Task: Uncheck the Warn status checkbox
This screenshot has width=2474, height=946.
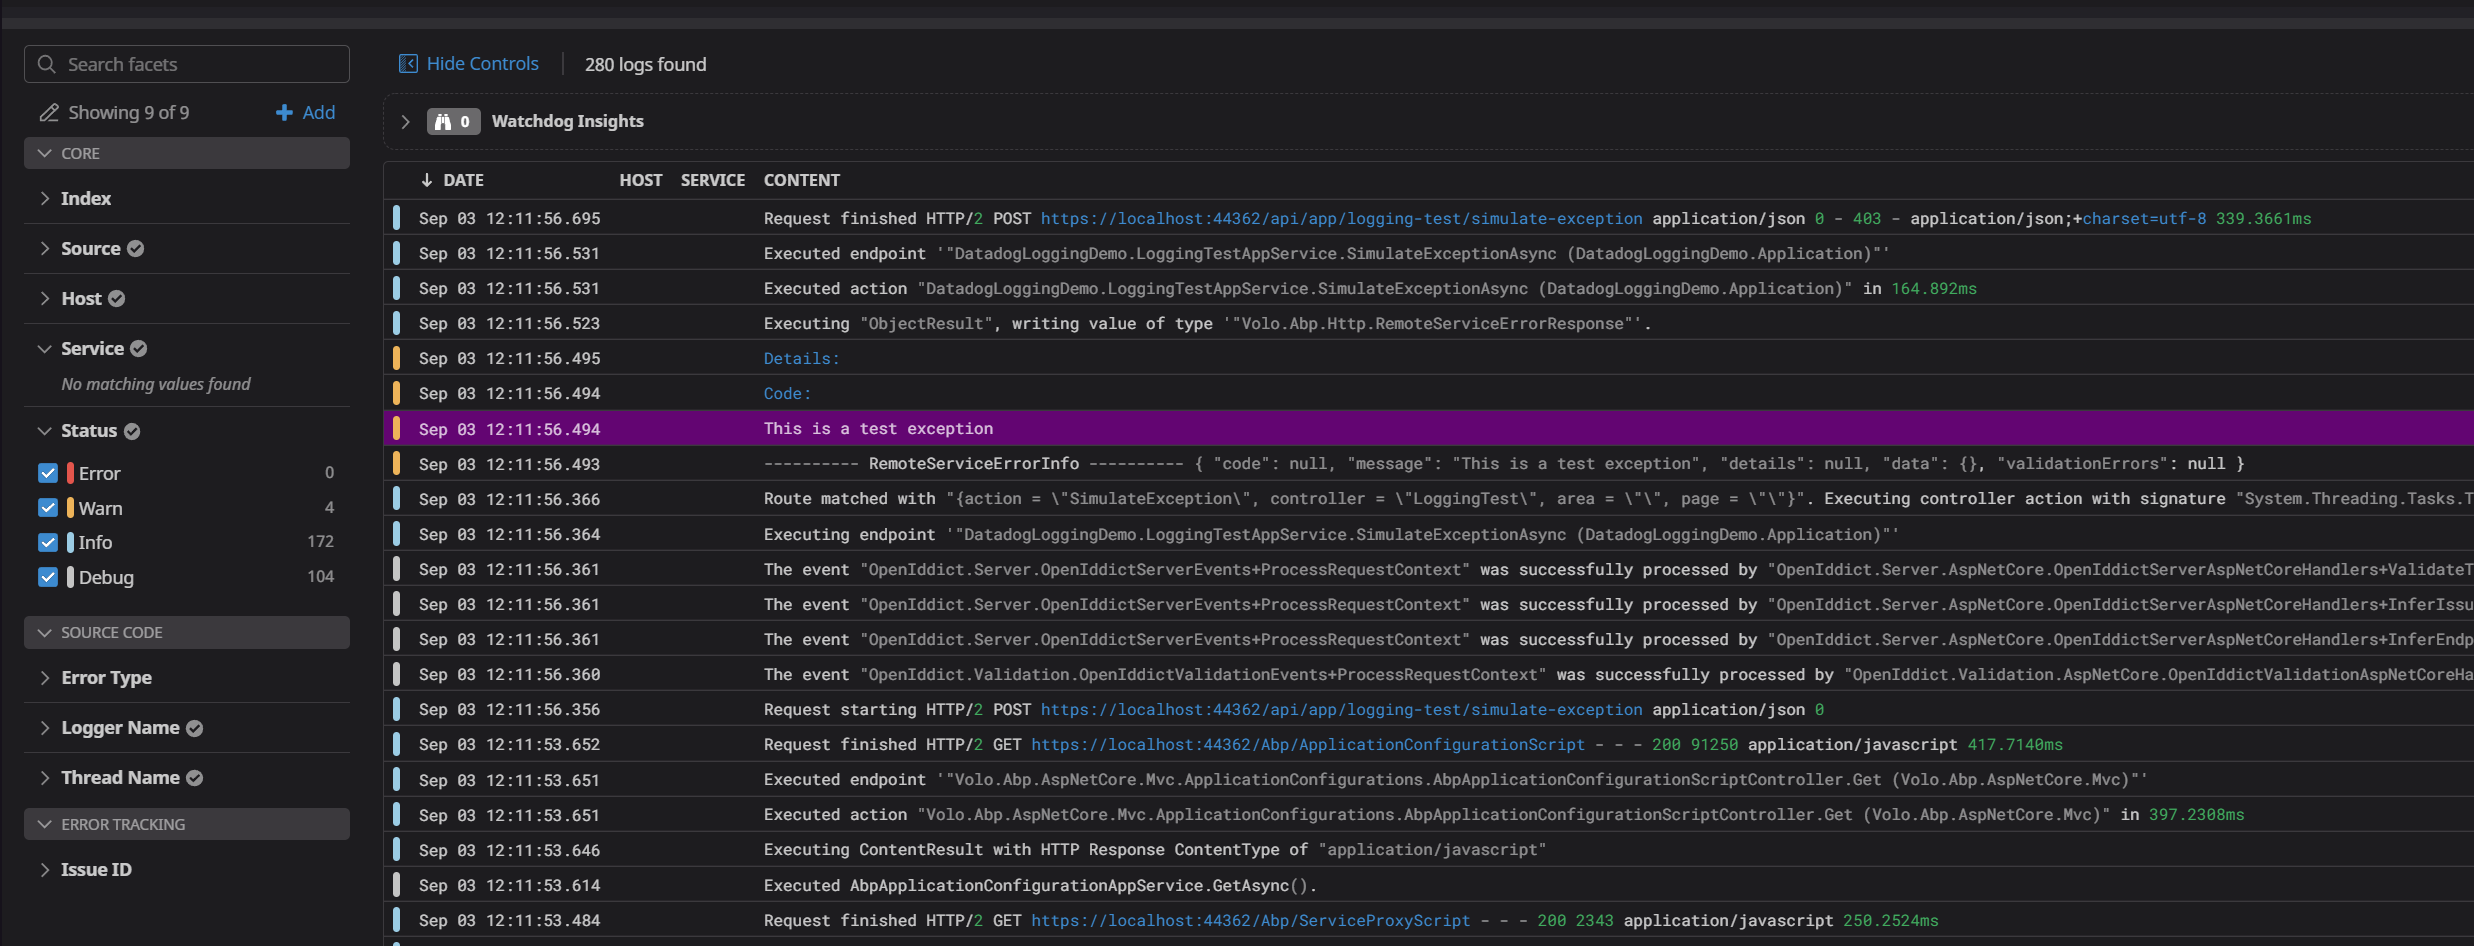Action: [48, 508]
